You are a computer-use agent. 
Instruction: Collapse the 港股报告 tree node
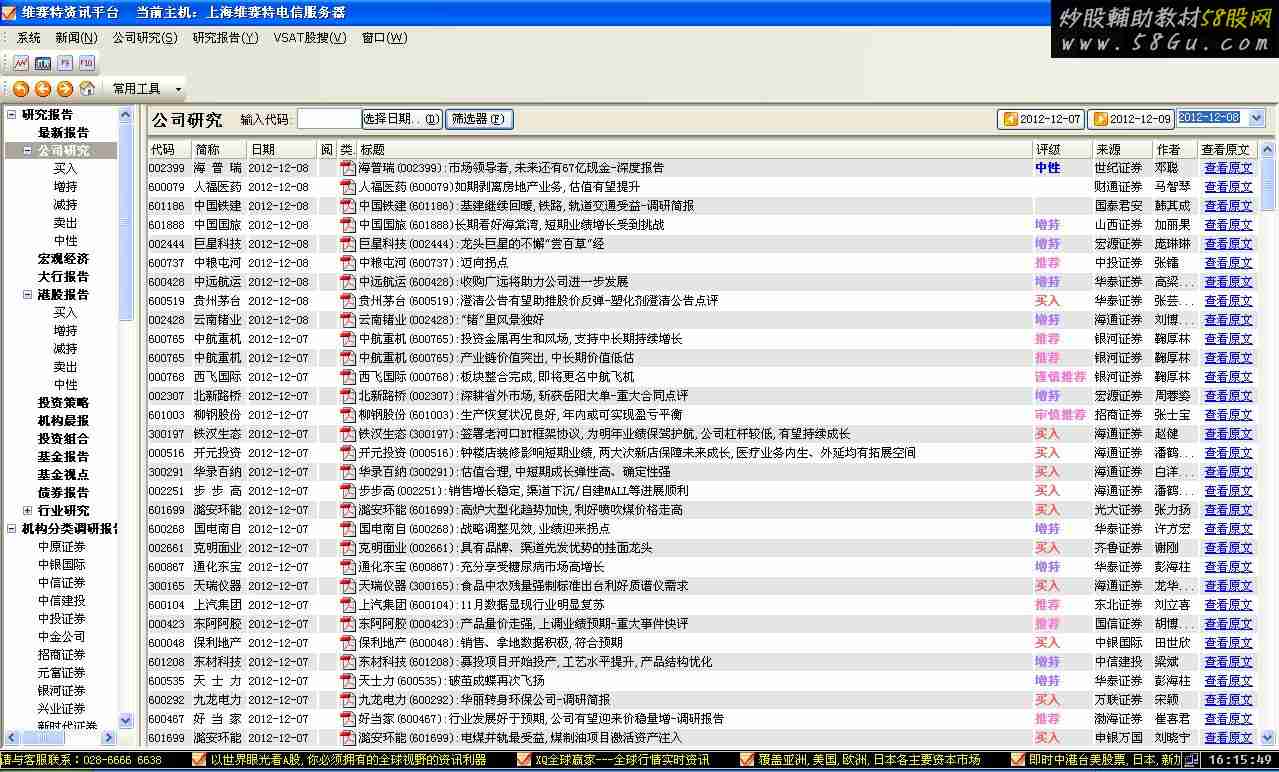click(x=27, y=295)
